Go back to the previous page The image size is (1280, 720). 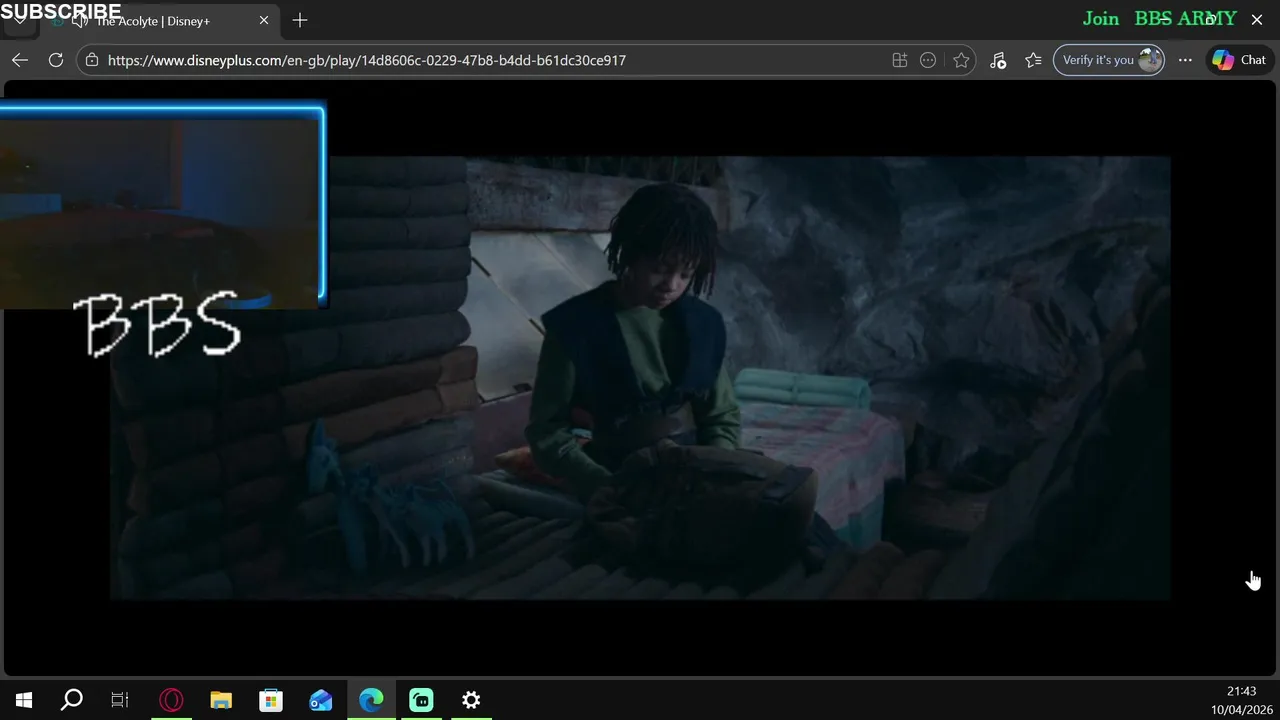(x=20, y=60)
